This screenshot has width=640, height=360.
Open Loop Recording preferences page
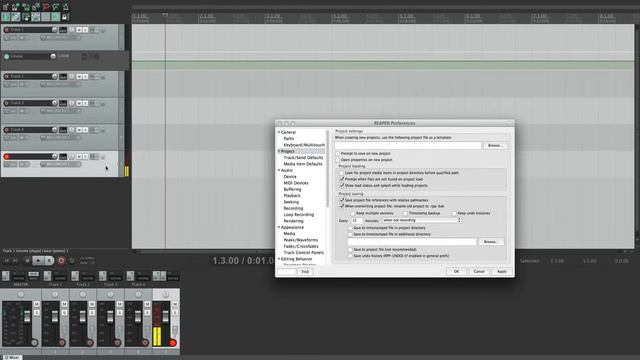tap(299, 215)
